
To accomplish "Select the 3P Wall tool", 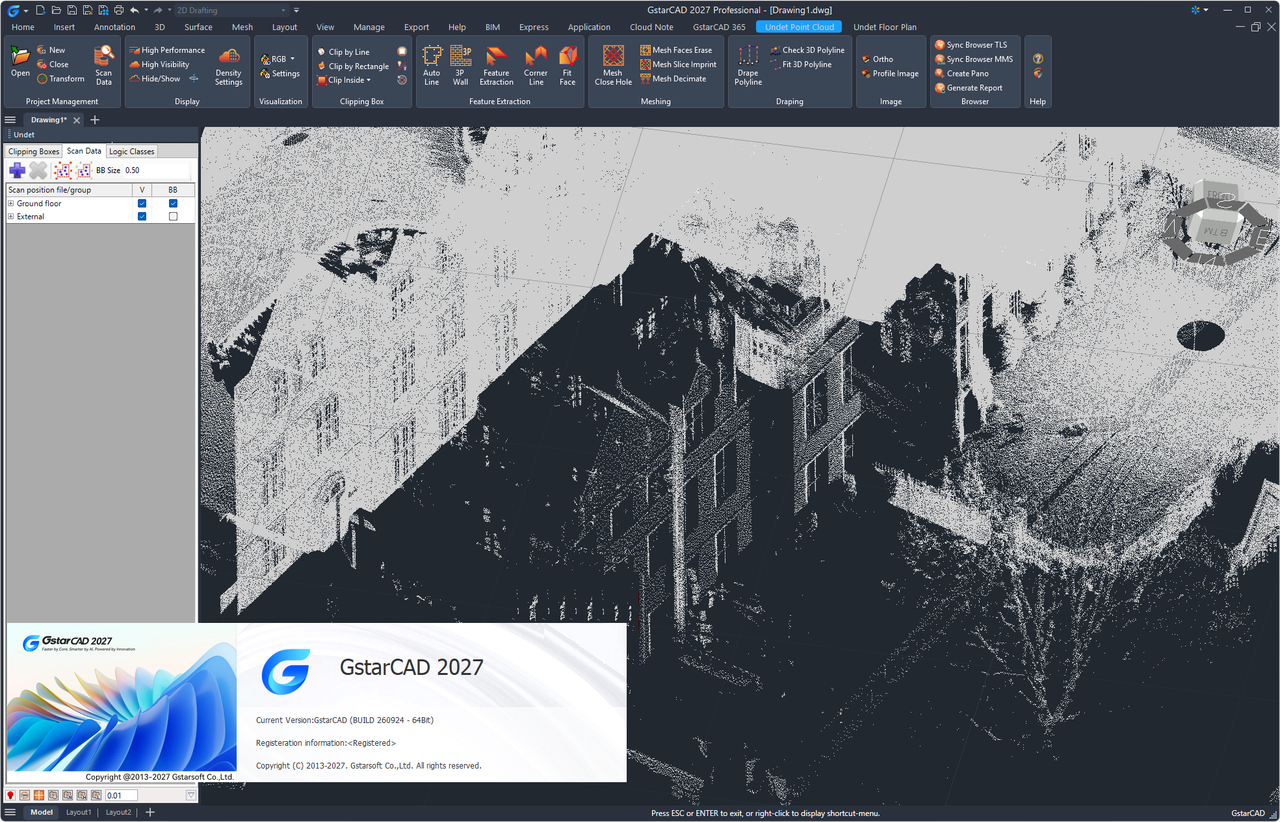I will (460, 64).
